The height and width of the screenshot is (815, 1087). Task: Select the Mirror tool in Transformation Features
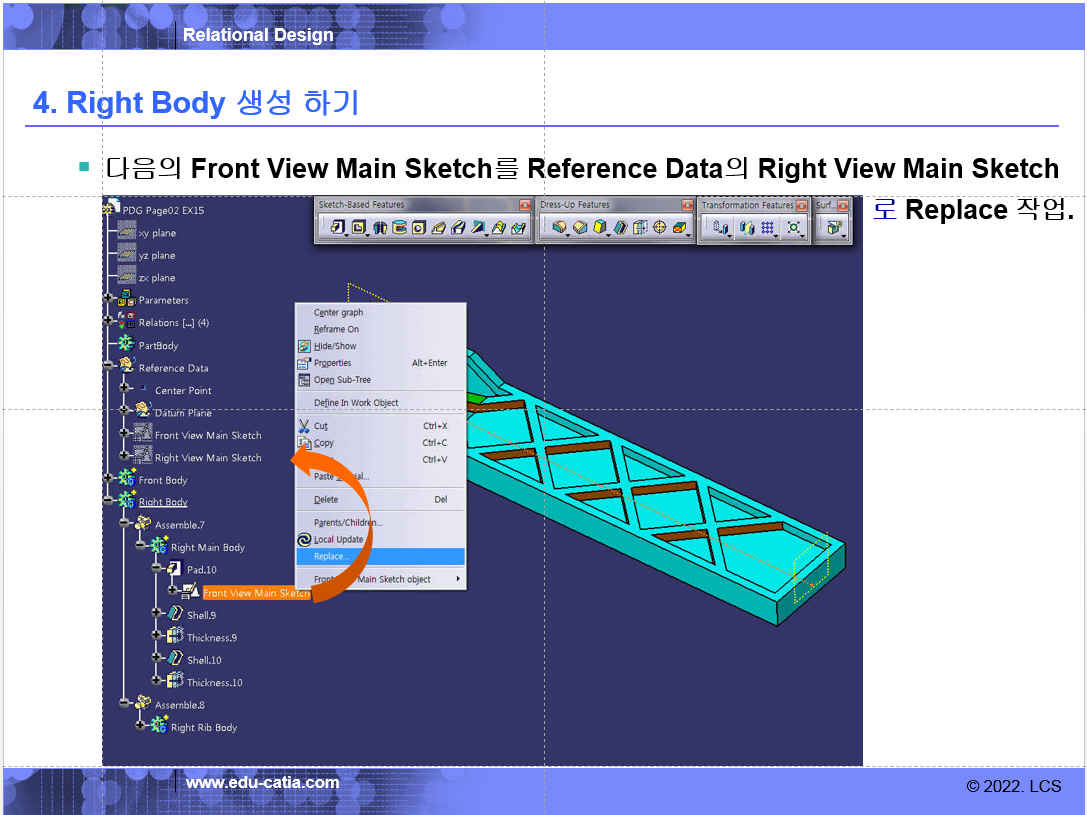pos(746,228)
